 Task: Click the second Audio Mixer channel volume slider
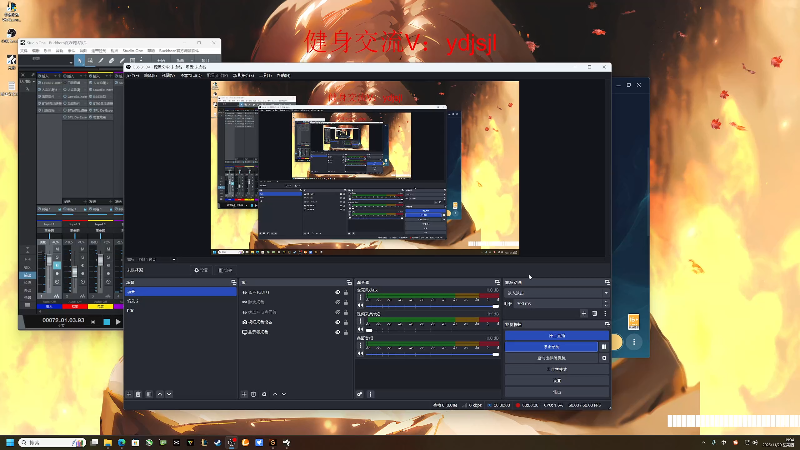pos(433,330)
